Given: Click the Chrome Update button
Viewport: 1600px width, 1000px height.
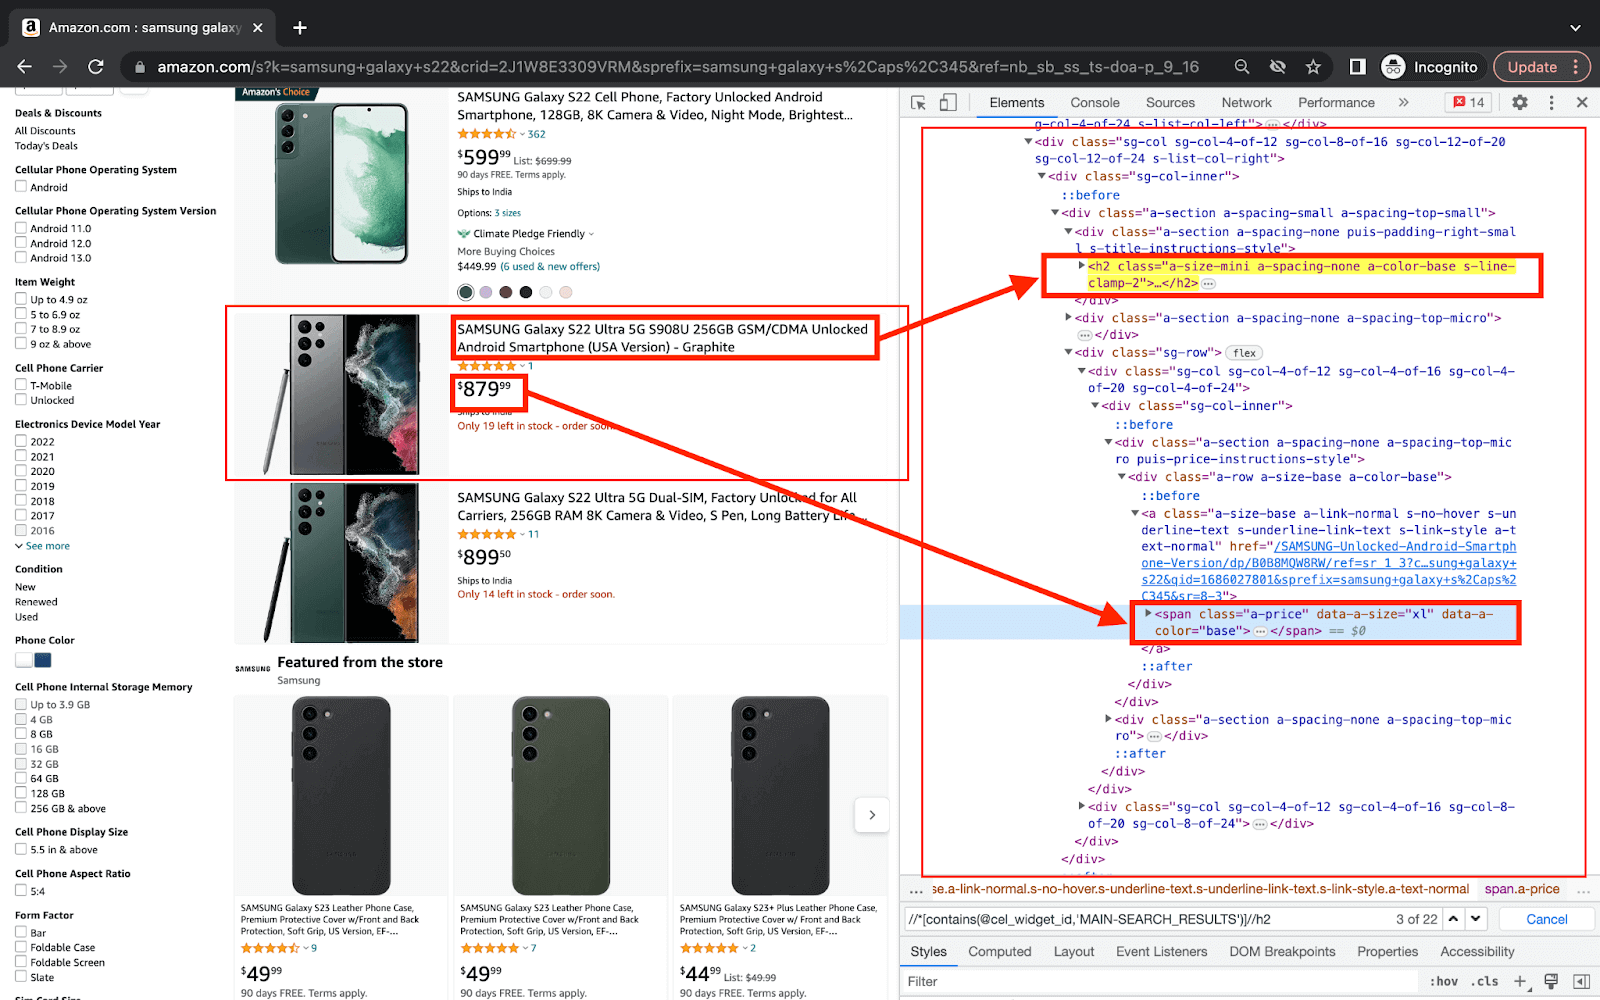Looking at the screenshot, I should [1541, 67].
